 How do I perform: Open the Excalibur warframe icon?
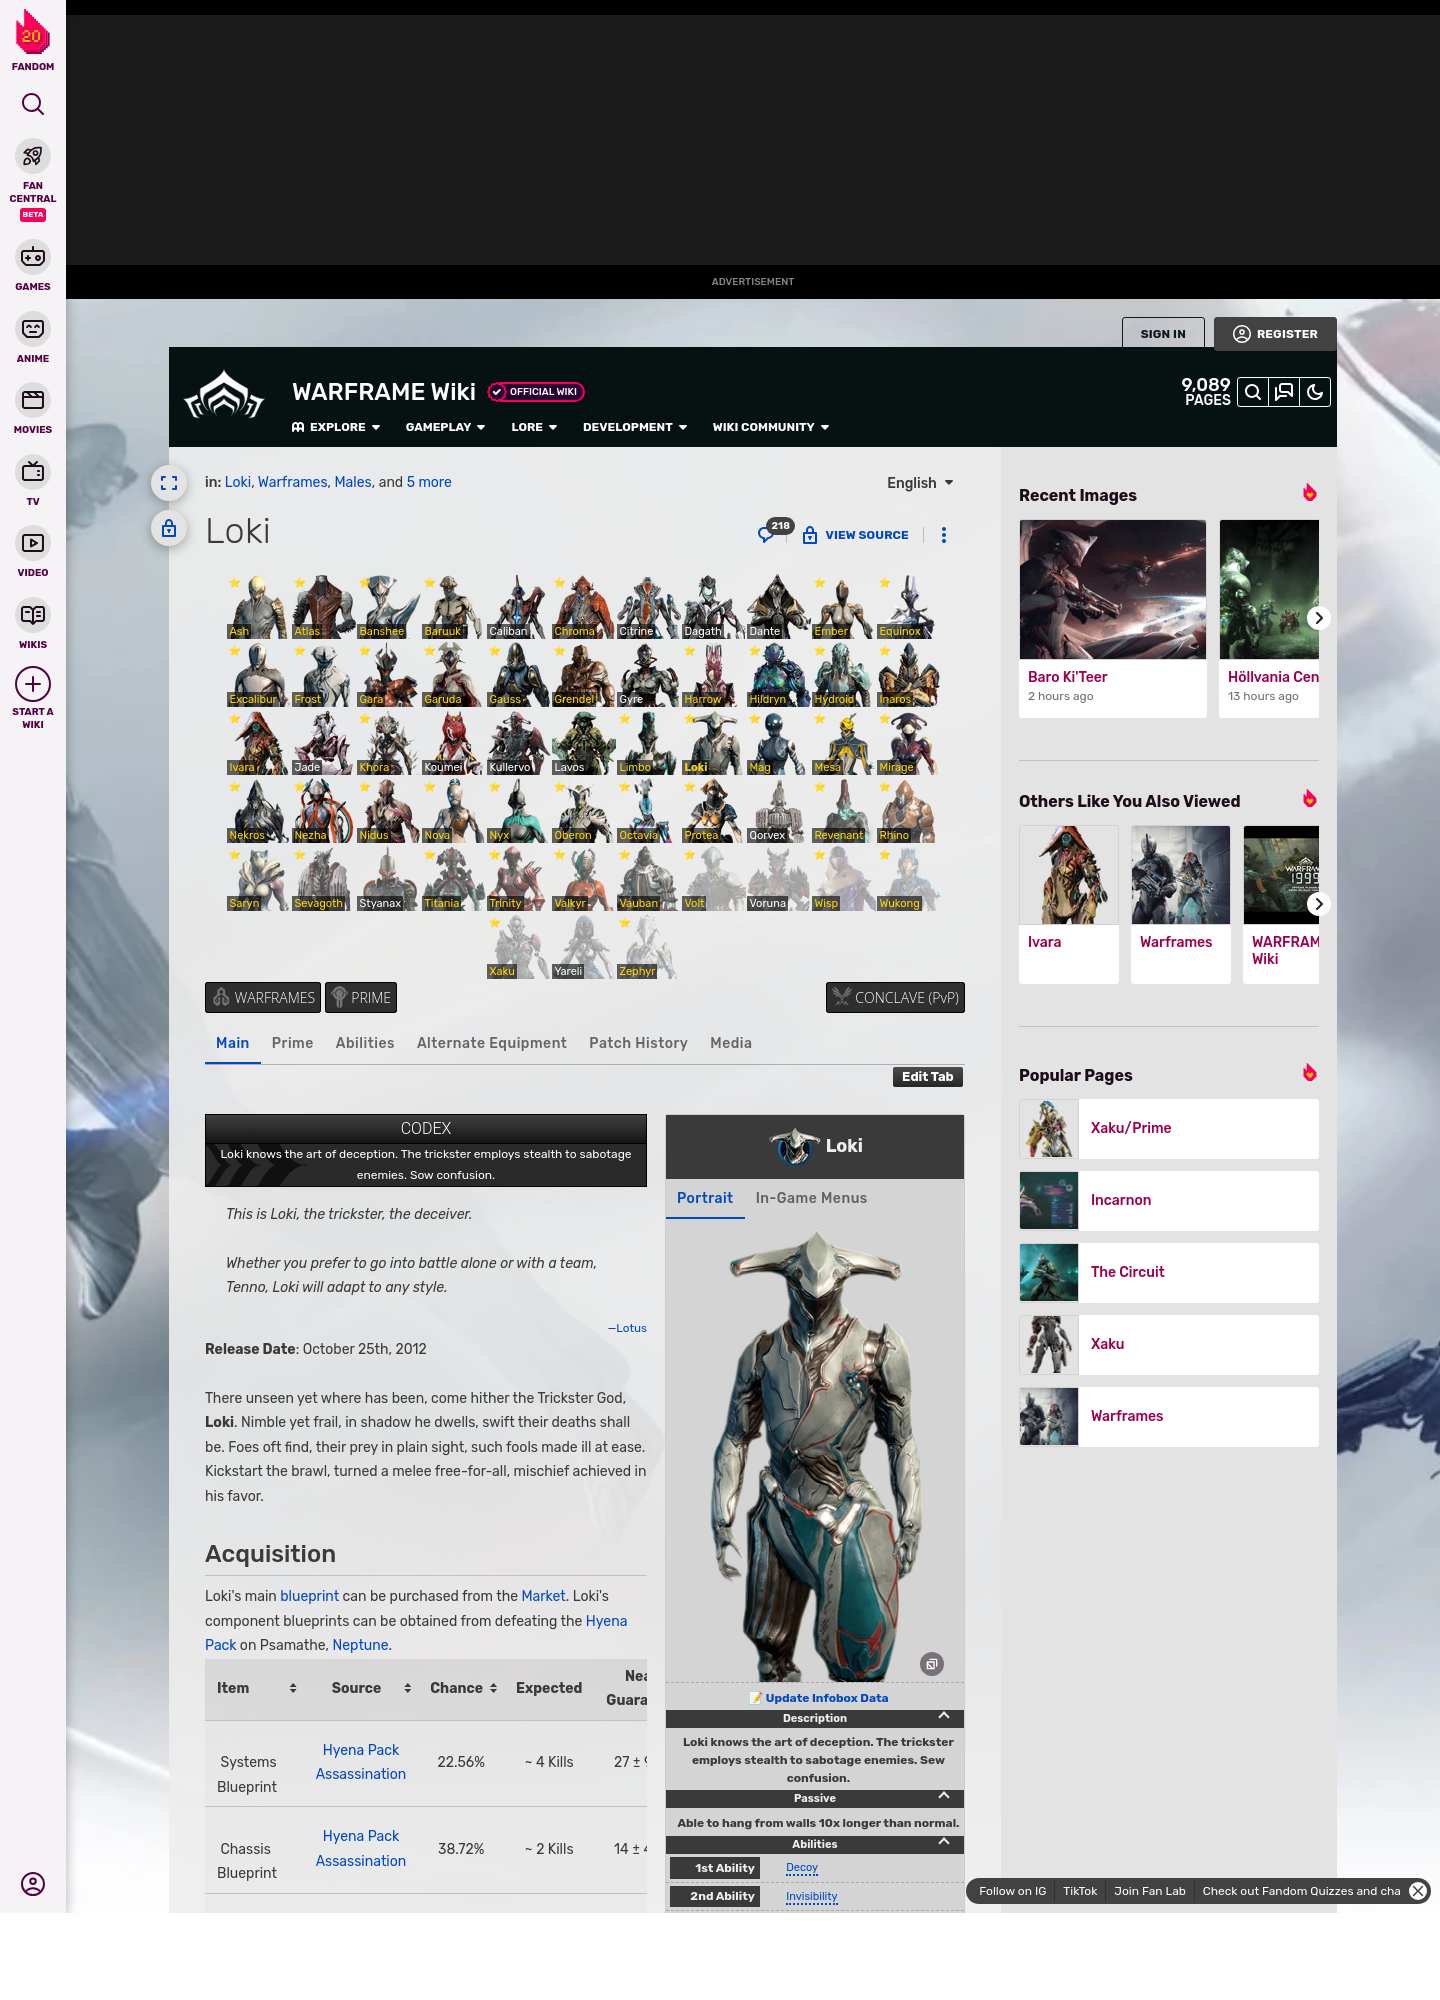point(257,675)
